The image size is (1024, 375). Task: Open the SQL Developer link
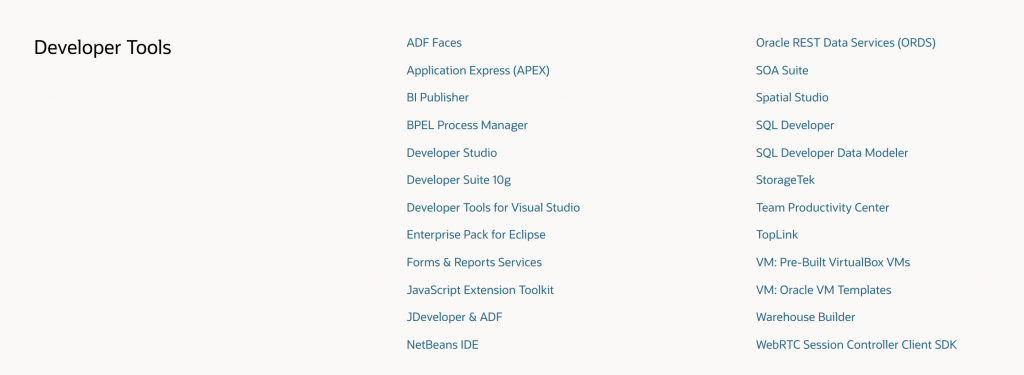pyautogui.click(x=795, y=125)
